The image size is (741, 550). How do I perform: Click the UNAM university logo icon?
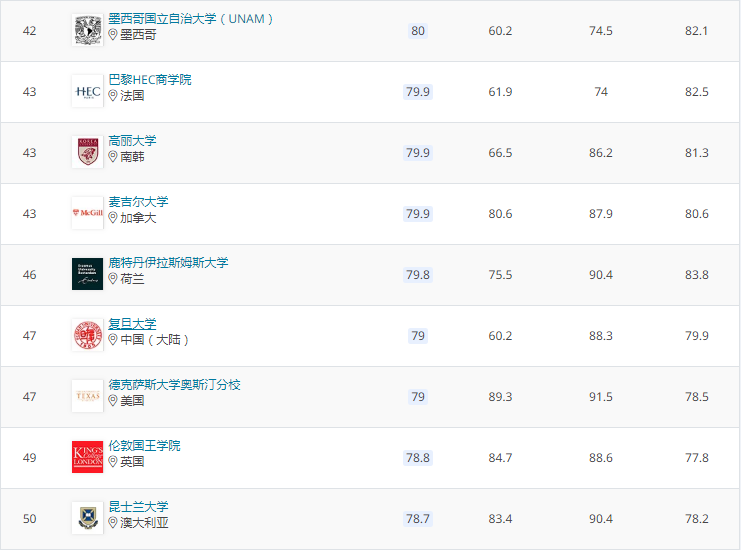pyautogui.click(x=87, y=31)
